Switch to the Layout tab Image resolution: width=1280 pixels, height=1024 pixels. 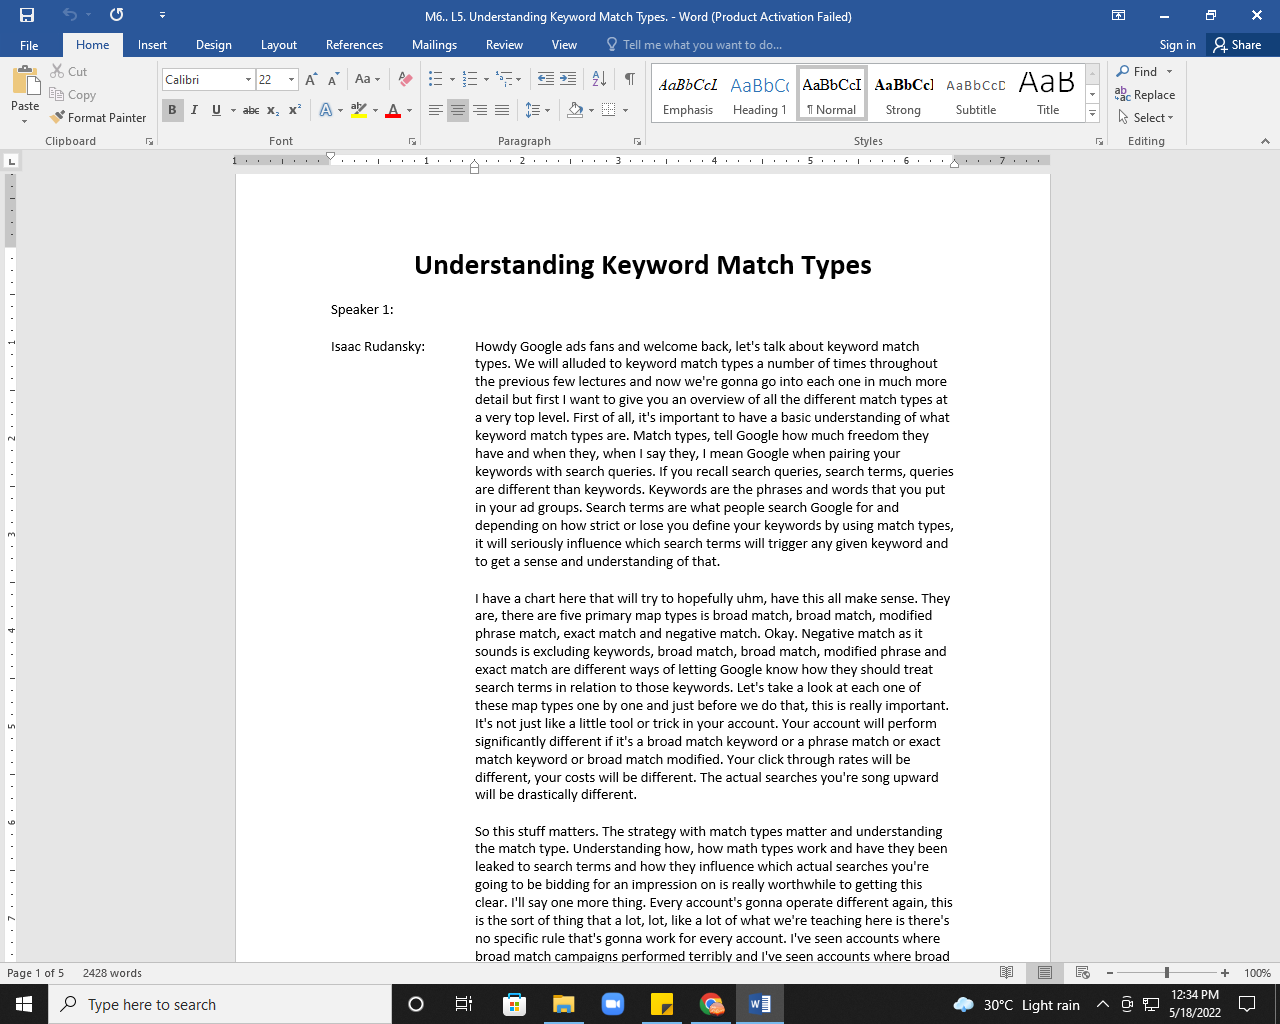point(279,45)
